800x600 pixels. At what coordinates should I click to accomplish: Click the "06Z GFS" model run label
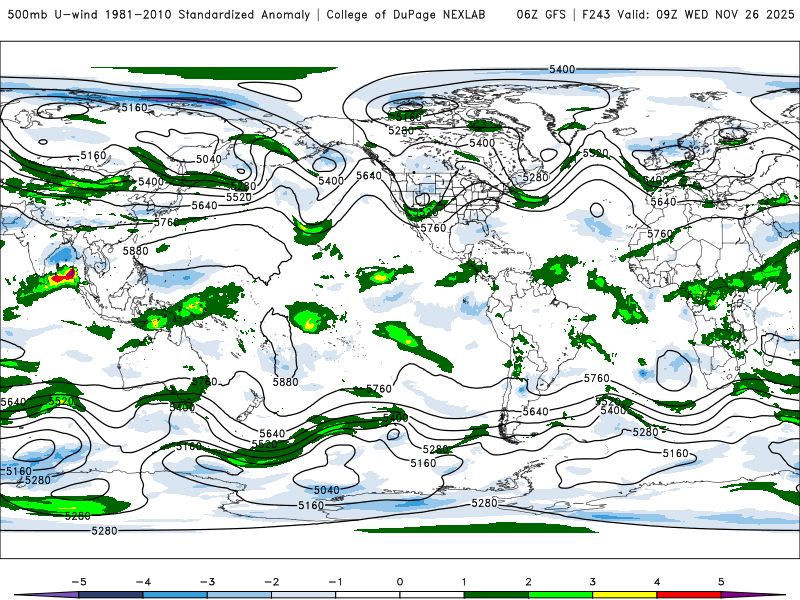coord(541,15)
